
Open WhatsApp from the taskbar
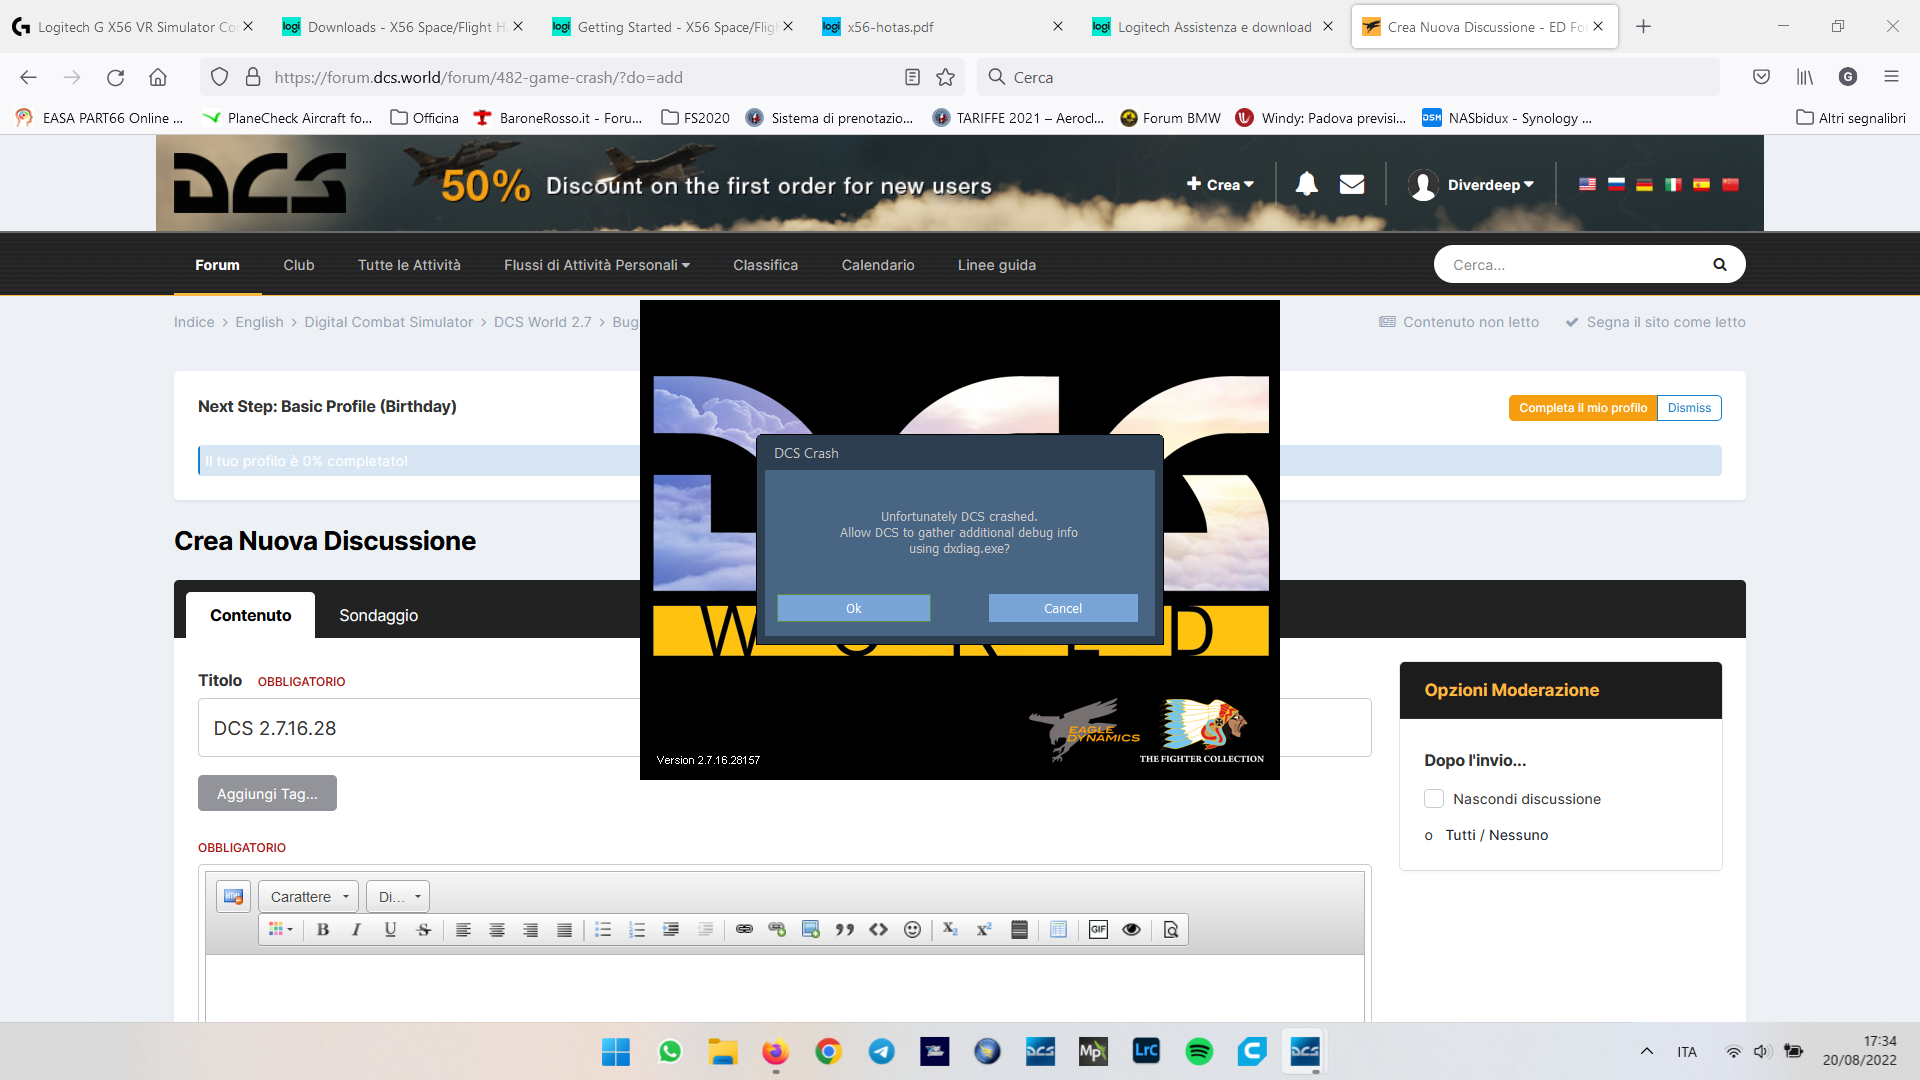[670, 1052]
